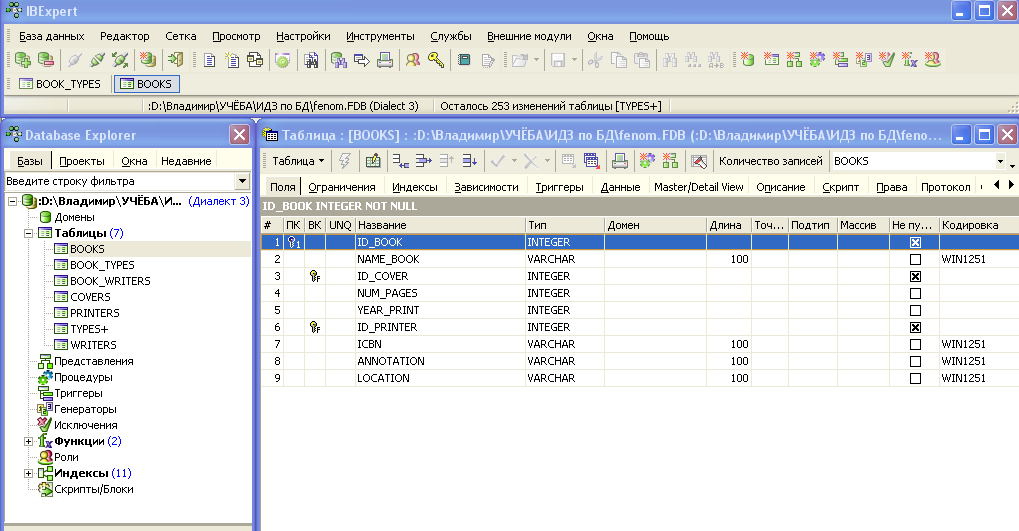Uncheck Not Null checkbox for ID_COVER row

(x=915, y=276)
